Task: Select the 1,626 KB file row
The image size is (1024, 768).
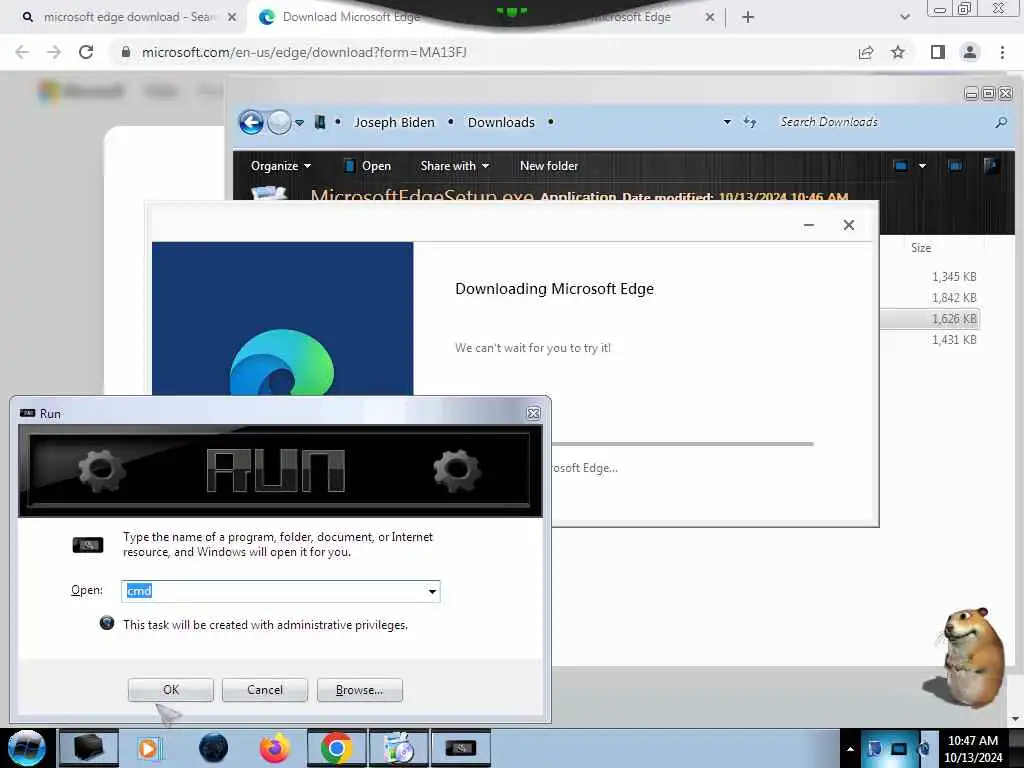Action: (929, 319)
